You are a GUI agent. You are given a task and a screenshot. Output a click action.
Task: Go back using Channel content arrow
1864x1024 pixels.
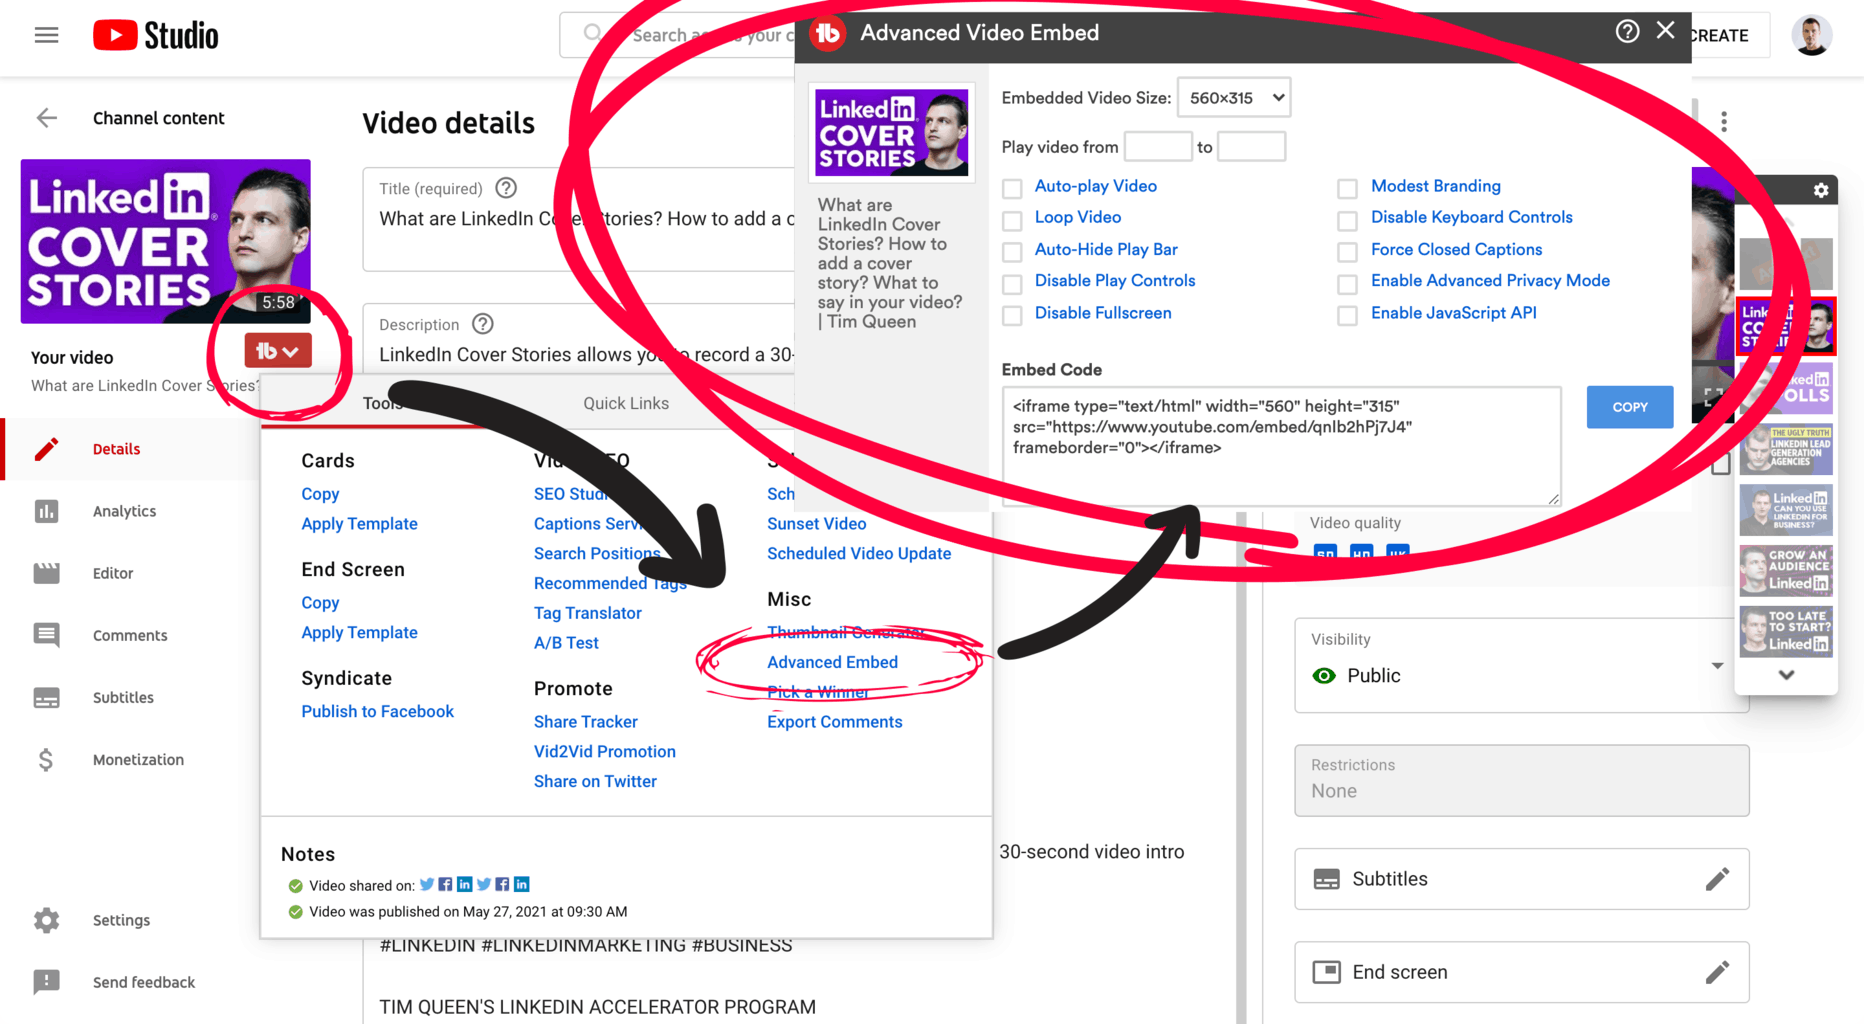click(x=47, y=118)
